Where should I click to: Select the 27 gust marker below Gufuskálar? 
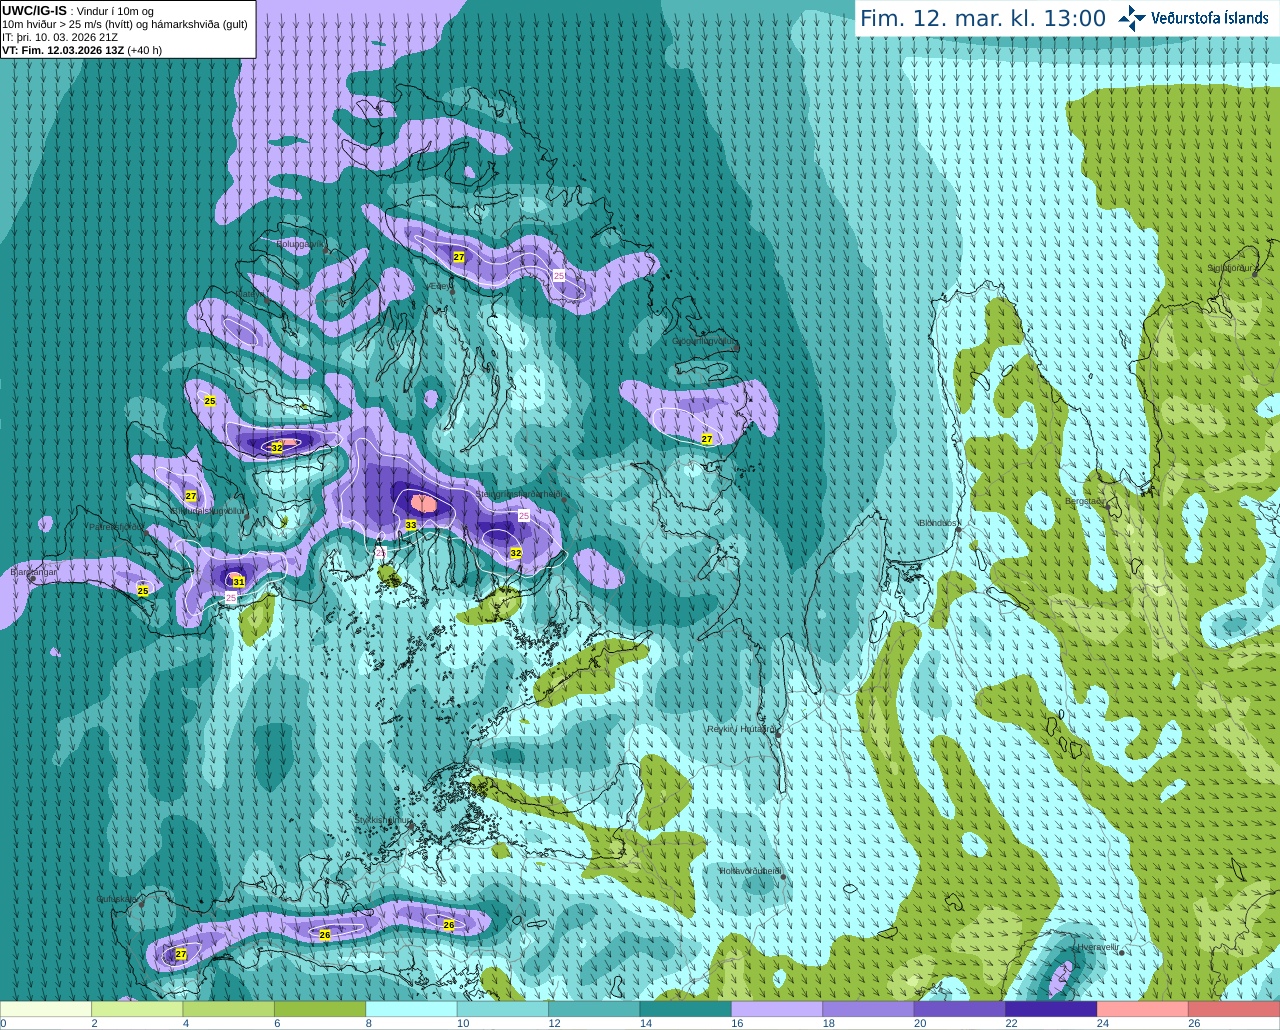pyautogui.click(x=181, y=954)
